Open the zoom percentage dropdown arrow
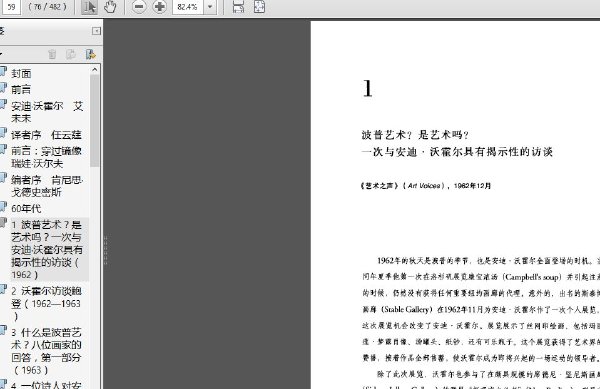This screenshot has width=600, height=389. 210,7
